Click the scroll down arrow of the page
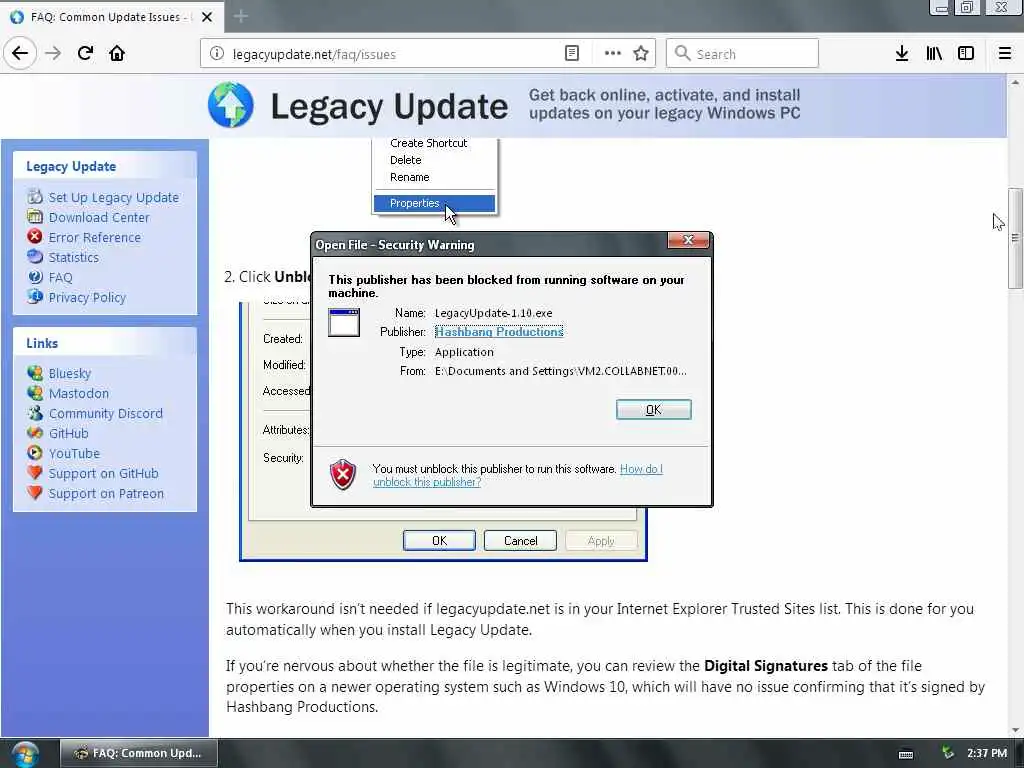The width and height of the screenshot is (1024, 768). tap(1015, 729)
